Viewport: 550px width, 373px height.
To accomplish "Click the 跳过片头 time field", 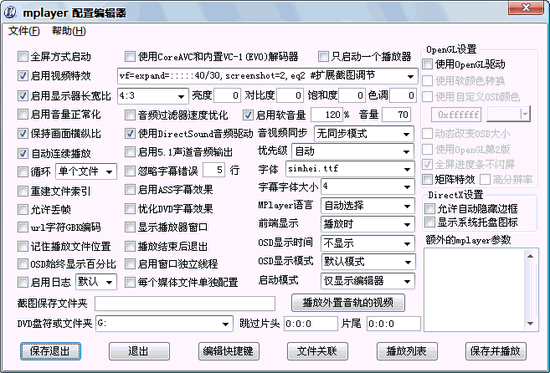I will click(x=311, y=324).
